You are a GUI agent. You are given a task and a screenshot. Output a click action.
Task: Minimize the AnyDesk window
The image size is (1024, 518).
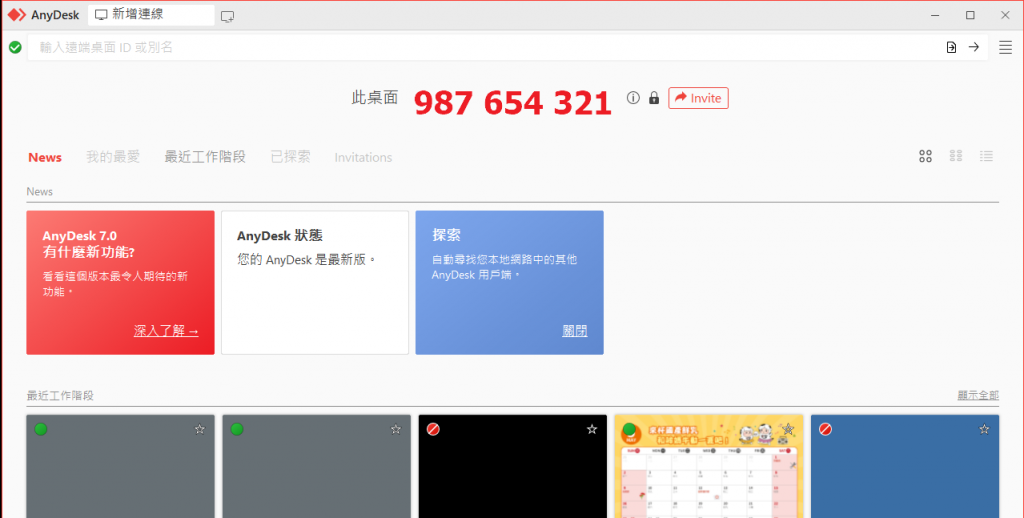coord(935,15)
